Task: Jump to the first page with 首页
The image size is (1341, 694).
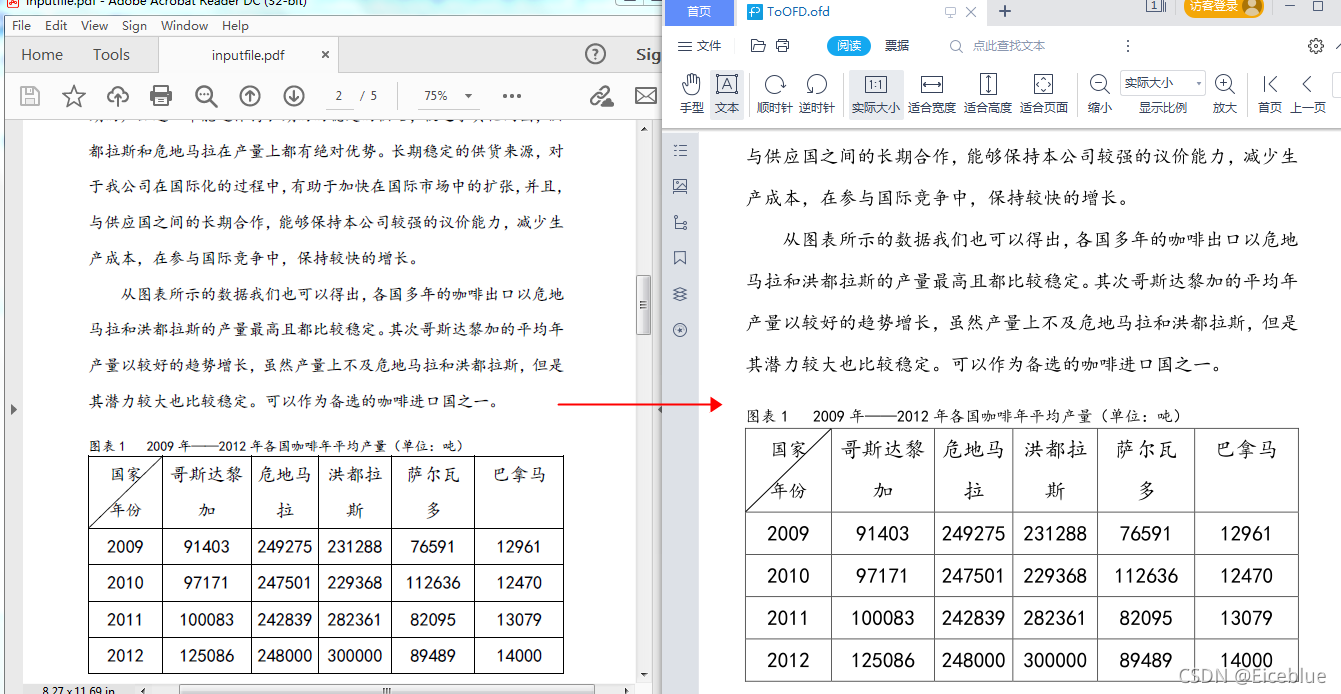Action: tap(1270, 93)
